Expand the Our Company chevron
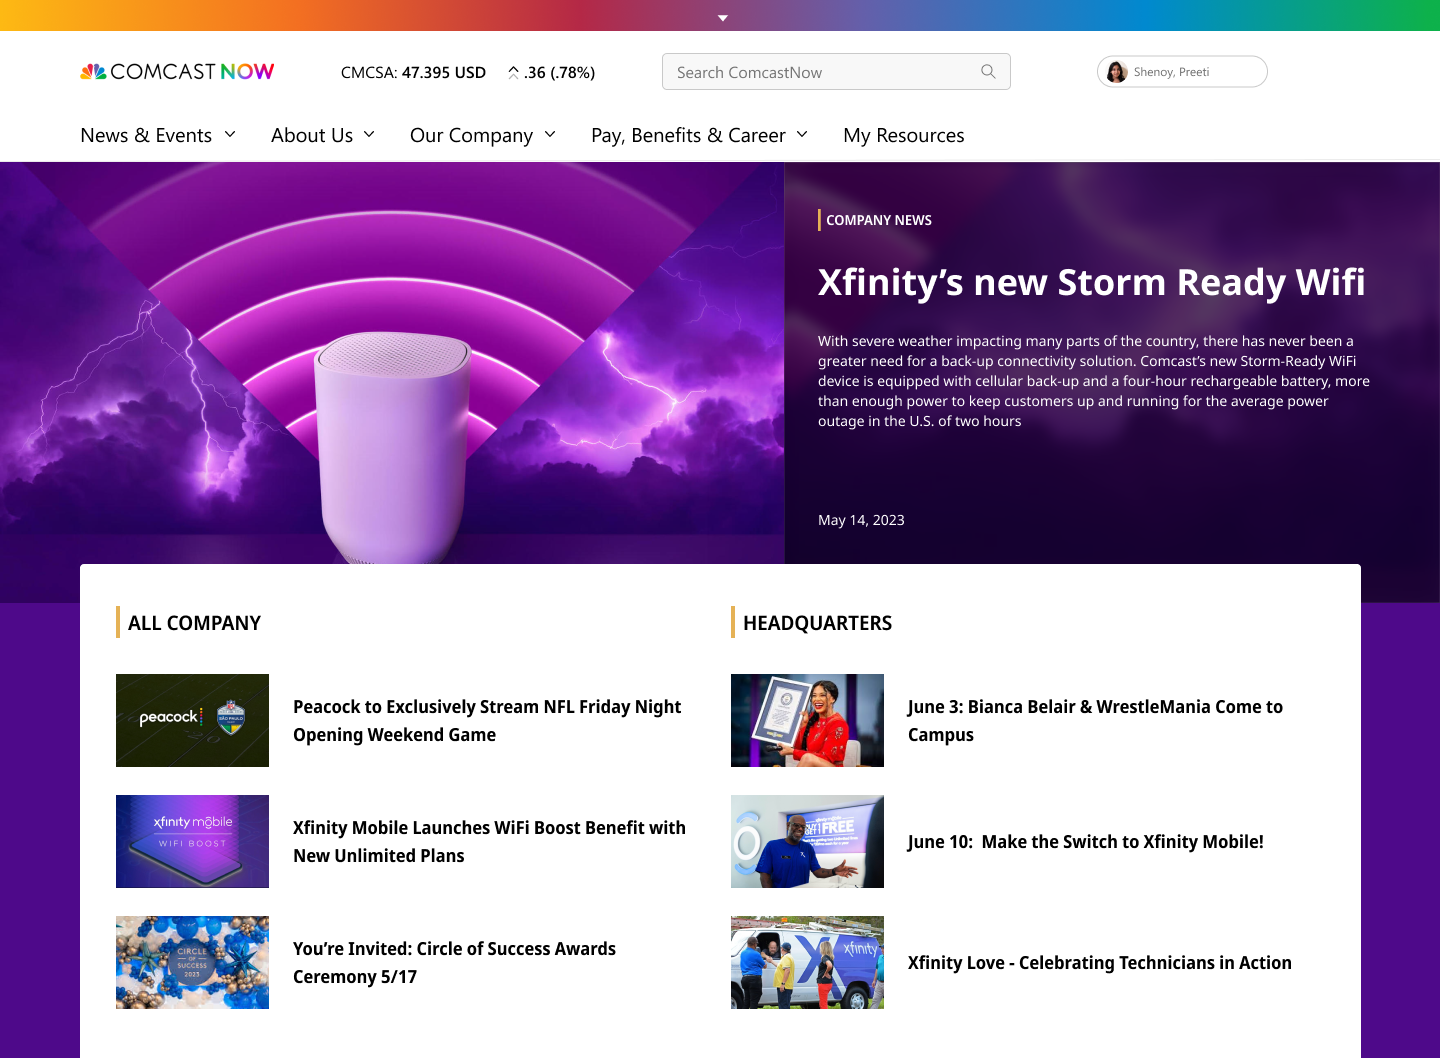The image size is (1440, 1058). [x=550, y=134]
